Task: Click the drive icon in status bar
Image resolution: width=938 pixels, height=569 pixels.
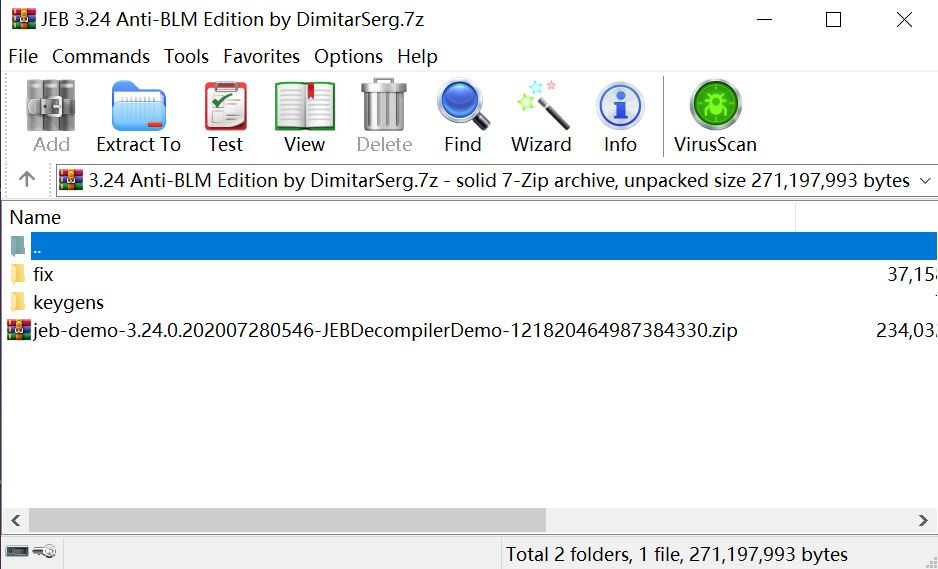Action: click(16, 551)
